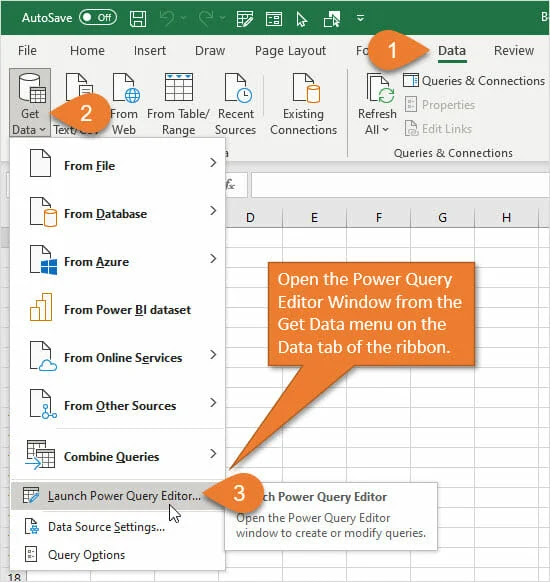Click the Query Options list icon
This screenshot has width=552, height=583.
click(x=31, y=554)
